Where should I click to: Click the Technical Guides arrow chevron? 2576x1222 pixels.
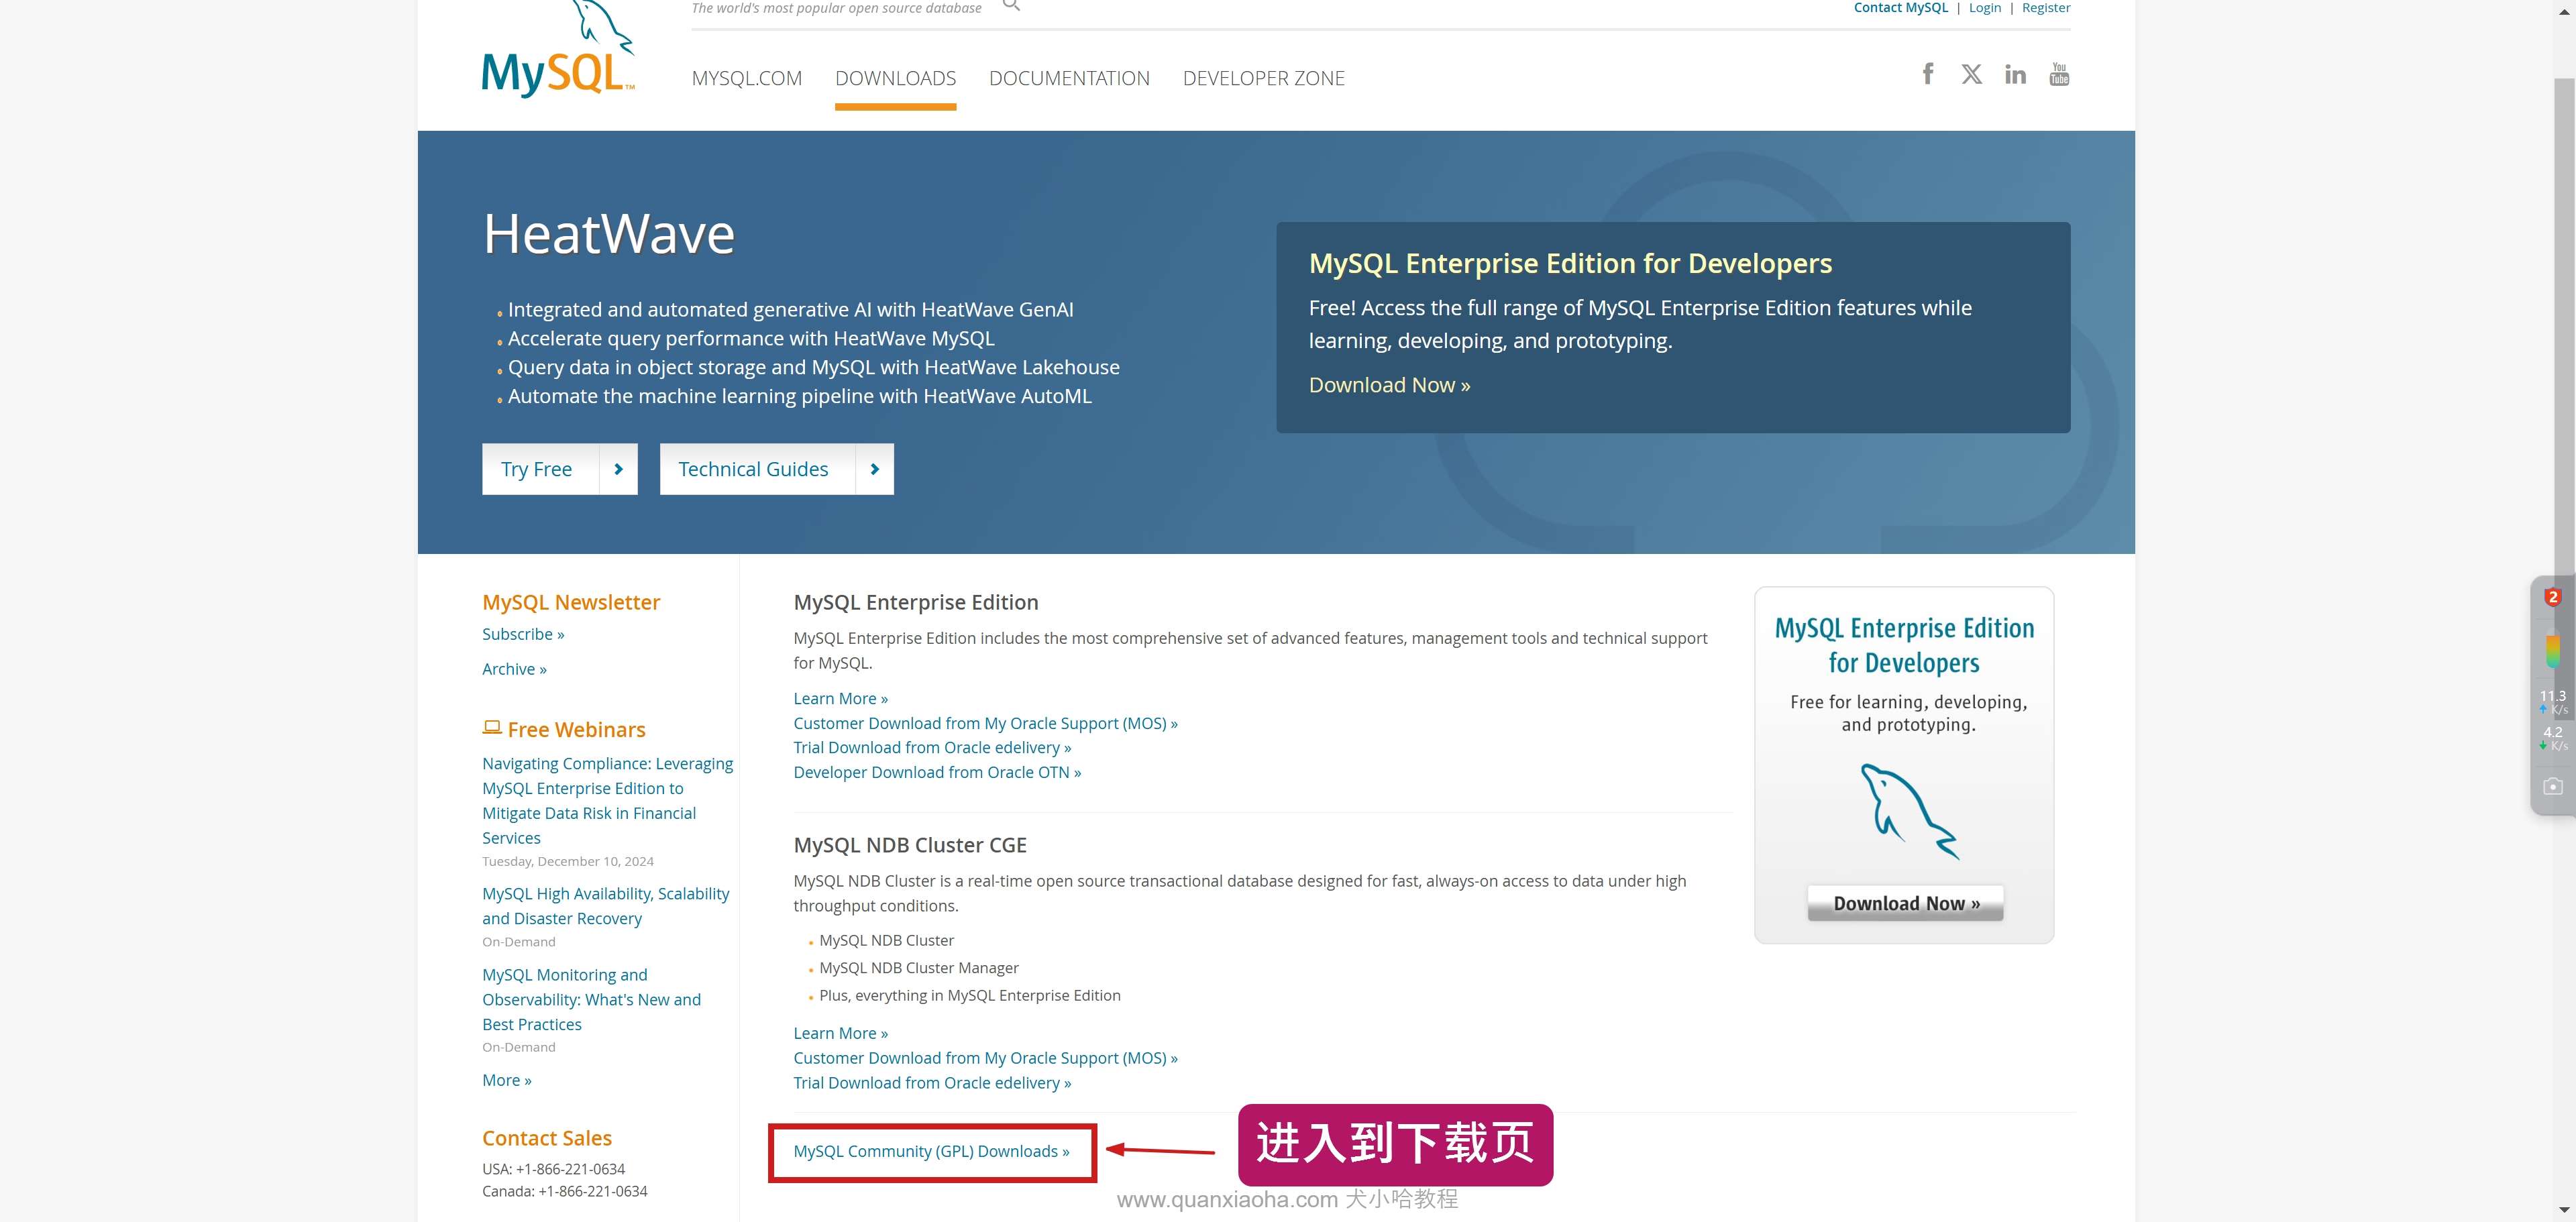click(875, 469)
